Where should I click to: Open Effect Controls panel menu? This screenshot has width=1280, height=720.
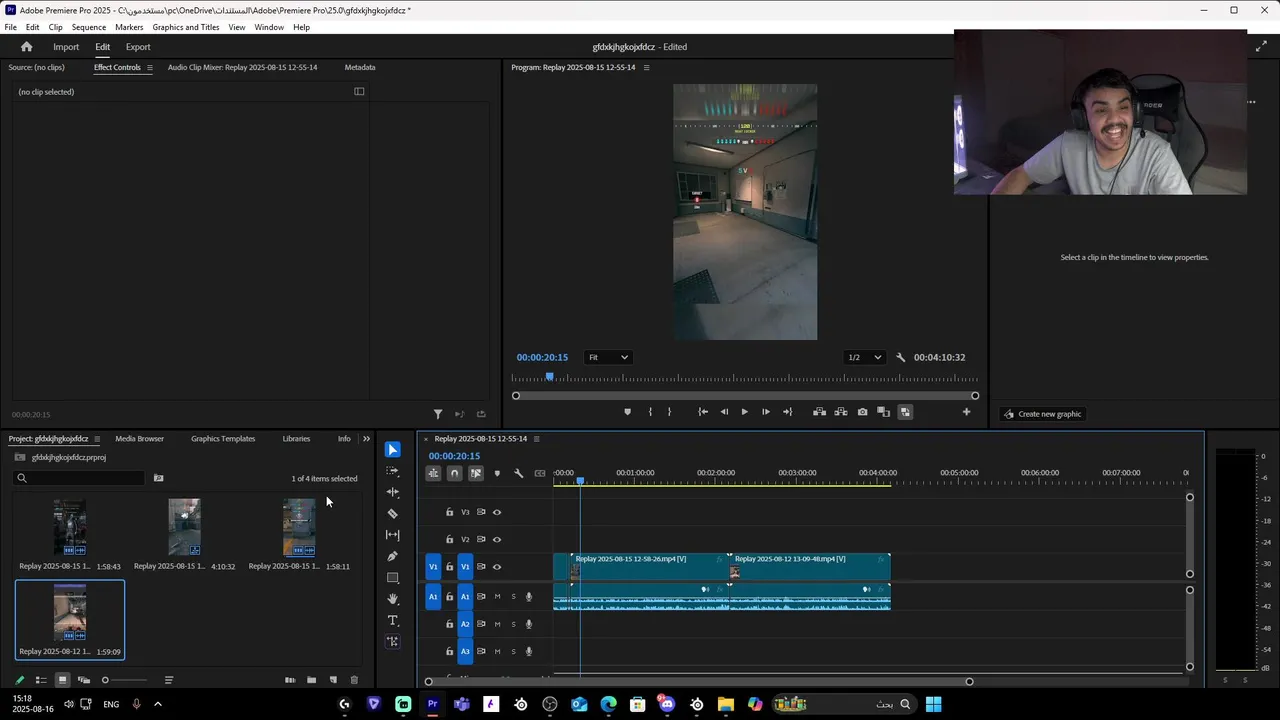(x=150, y=67)
